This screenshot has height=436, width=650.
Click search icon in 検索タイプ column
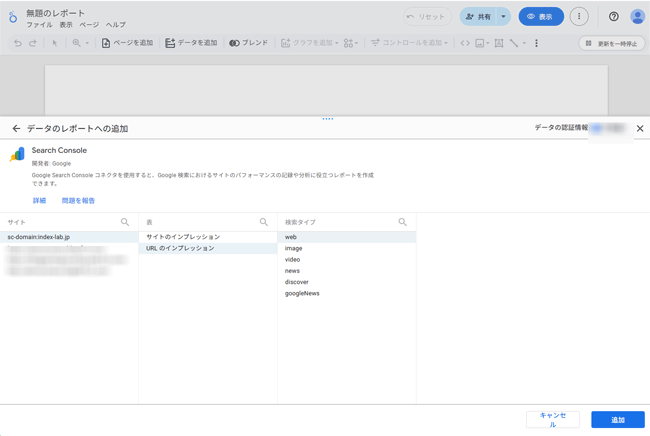coord(403,222)
